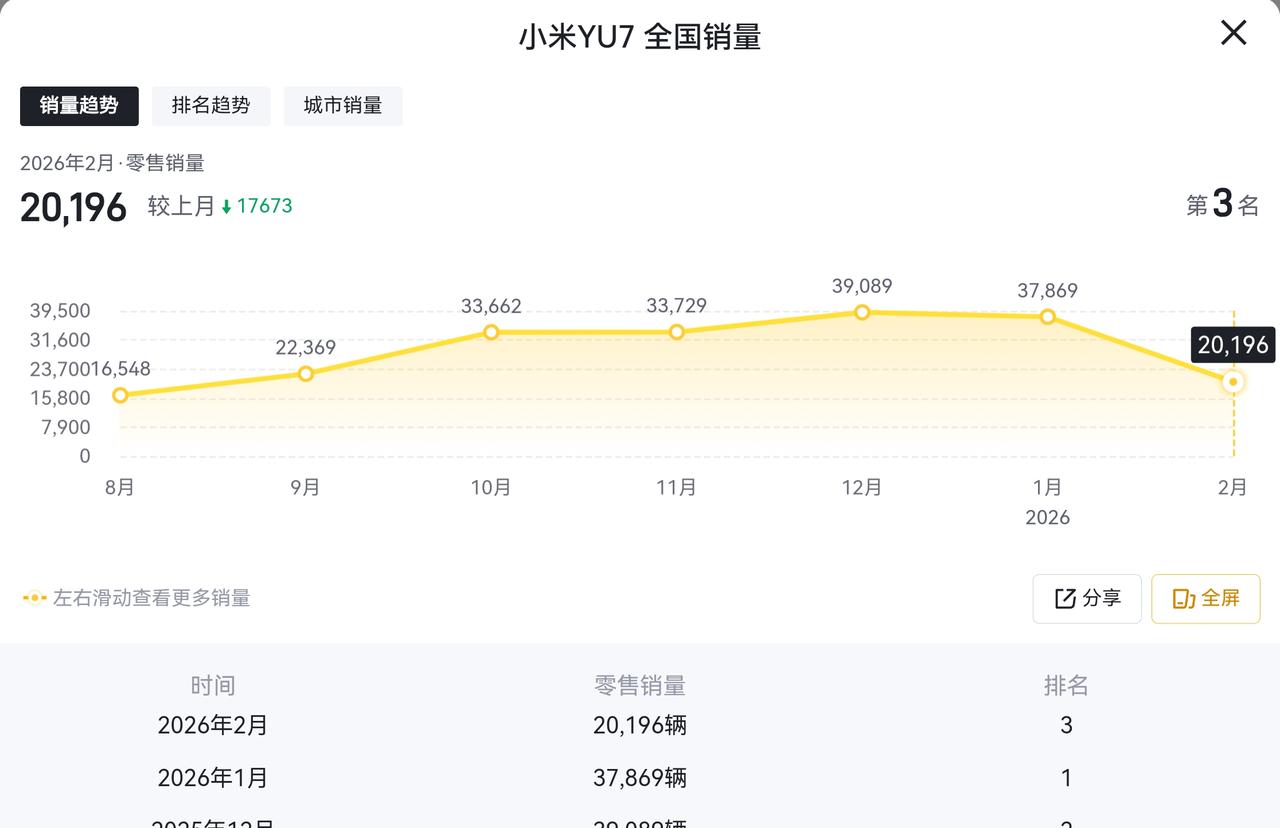Click the 37,869辆 cell in the table
Viewport: 1280px width, 828px height.
(x=640, y=778)
